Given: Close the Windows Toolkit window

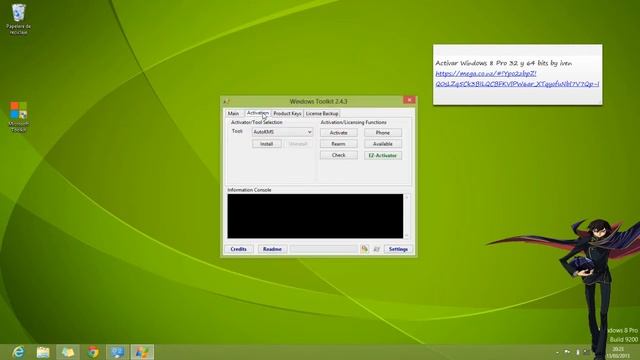Looking at the screenshot, I should [x=409, y=100].
